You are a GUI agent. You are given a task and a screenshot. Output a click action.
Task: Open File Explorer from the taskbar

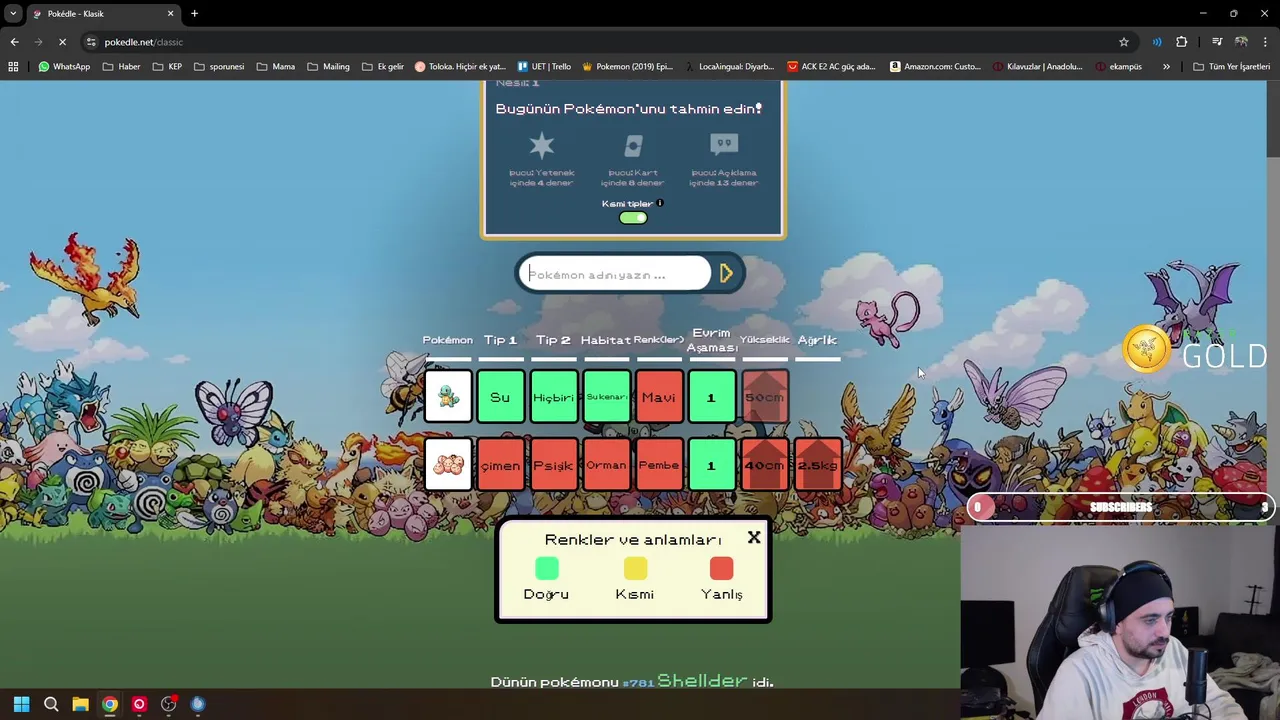pyautogui.click(x=80, y=704)
